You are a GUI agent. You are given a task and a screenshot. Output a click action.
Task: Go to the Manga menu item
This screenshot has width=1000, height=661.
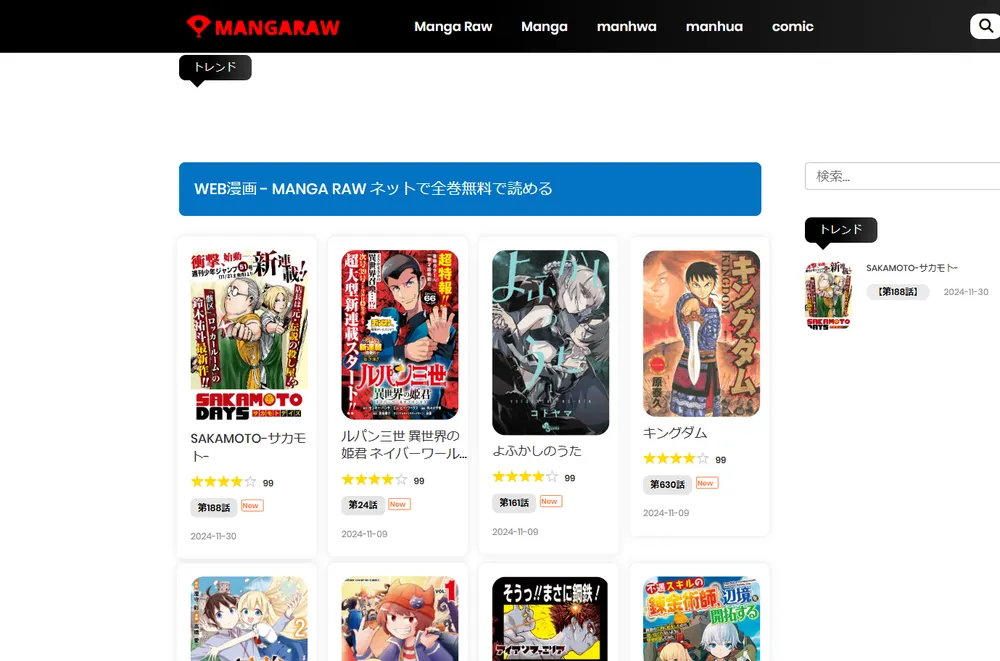click(x=544, y=27)
